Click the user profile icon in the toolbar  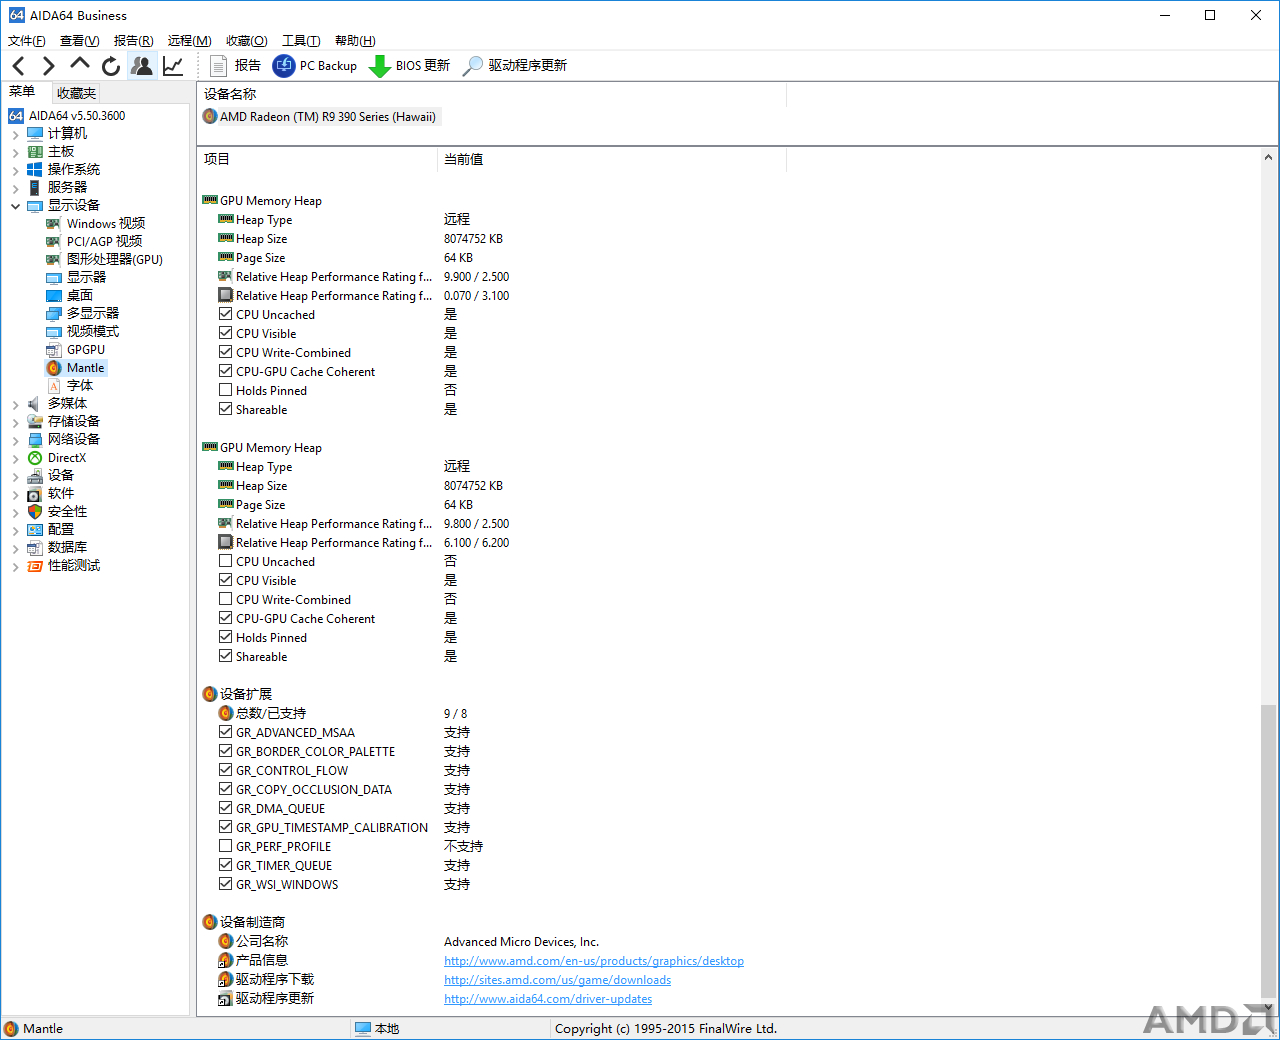[x=142, y=66]
